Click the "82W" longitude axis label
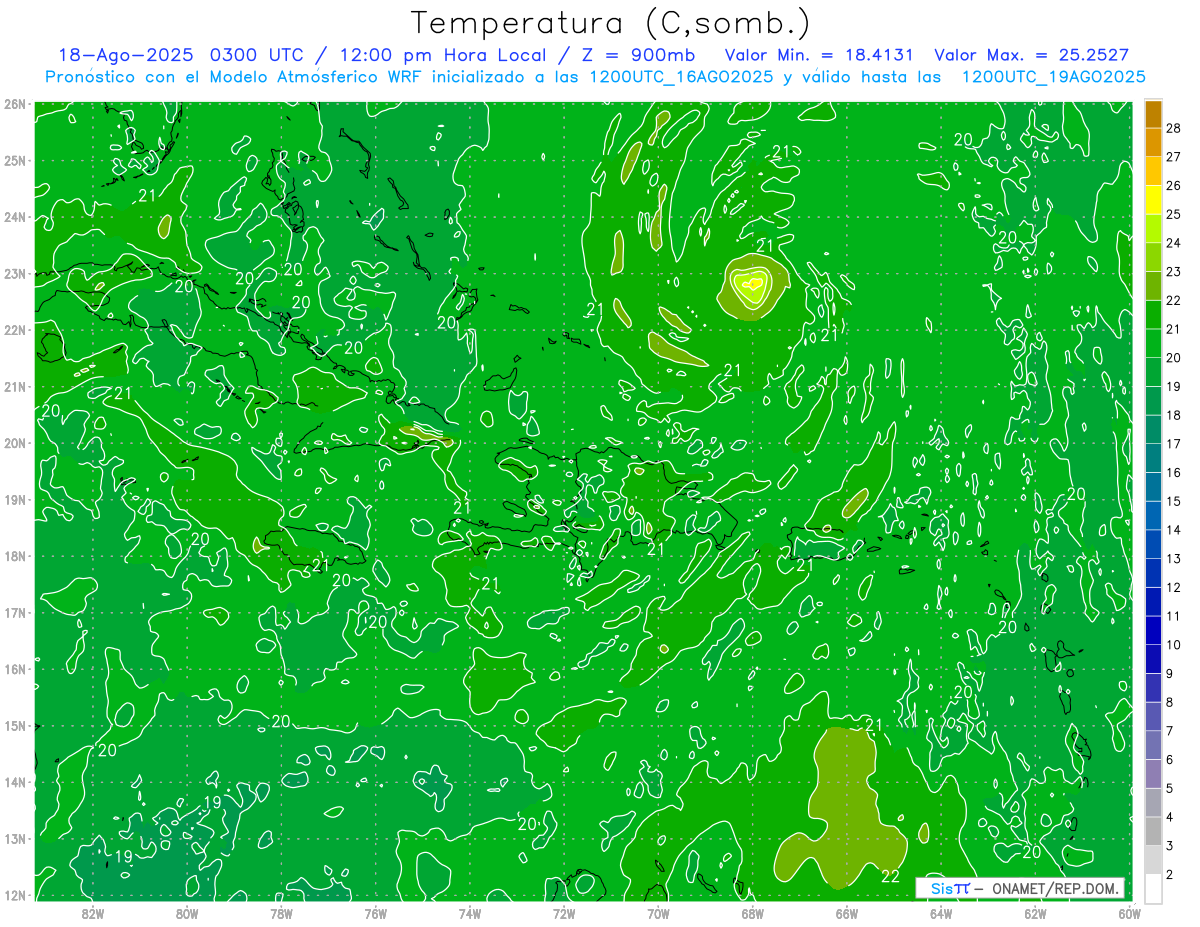1200x927 pixels. 92,913
